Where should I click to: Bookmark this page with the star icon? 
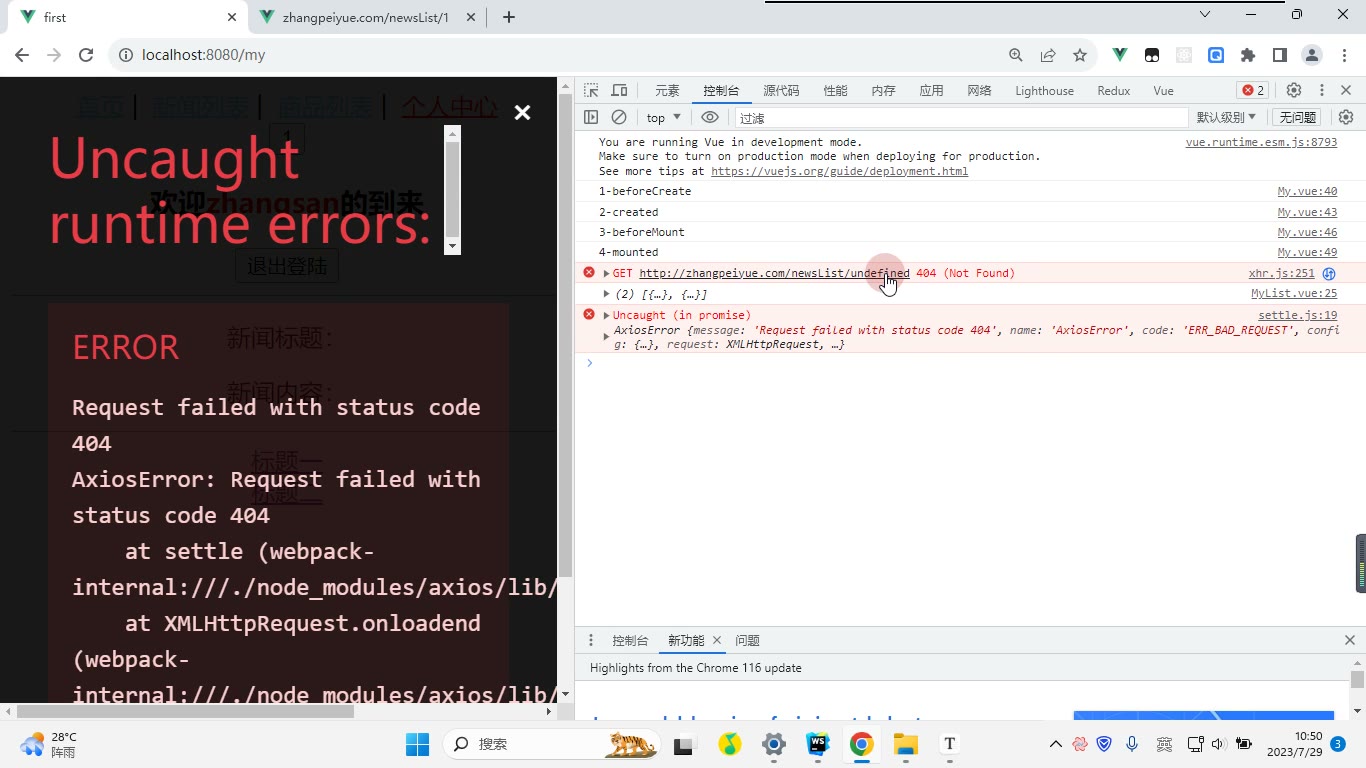click(x=1080, y=55)
